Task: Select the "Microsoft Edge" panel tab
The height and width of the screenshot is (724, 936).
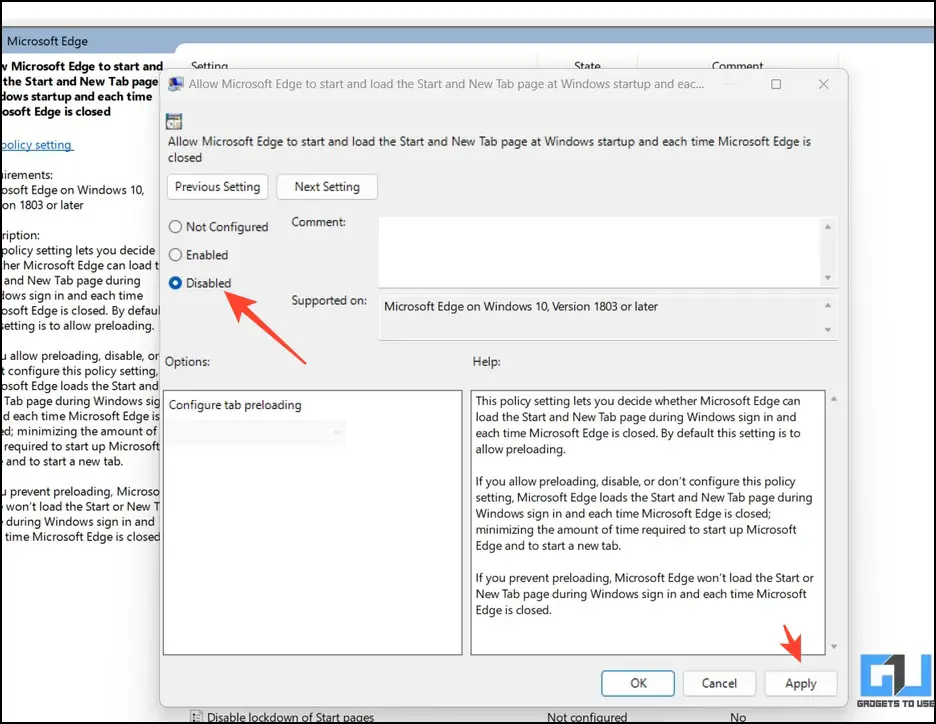Action: (48, 41)
